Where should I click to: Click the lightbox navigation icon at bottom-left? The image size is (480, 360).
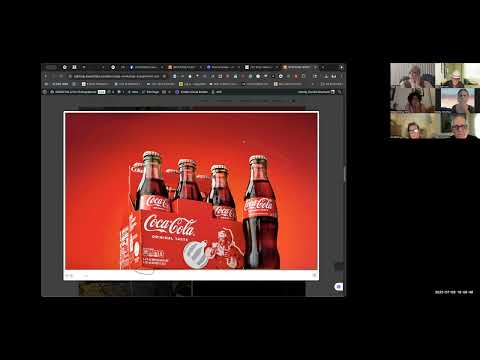coord(69,275)
